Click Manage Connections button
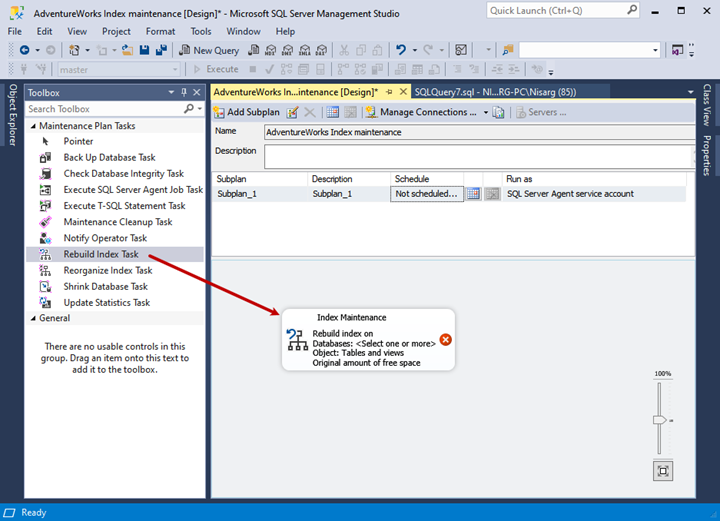This screenshot has width=720, height=521. point(422,112)
